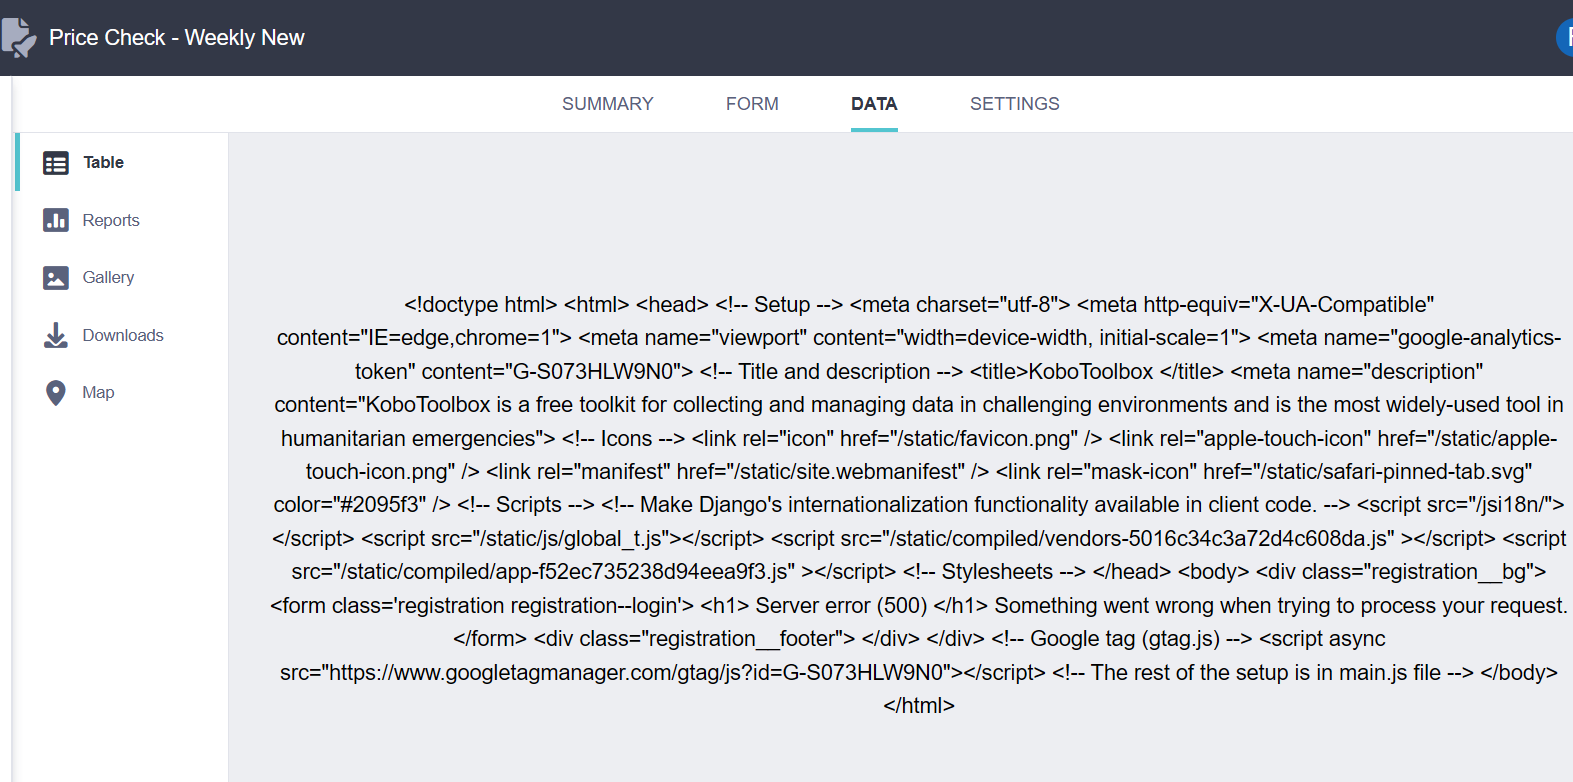Show the Map view label

98,392
